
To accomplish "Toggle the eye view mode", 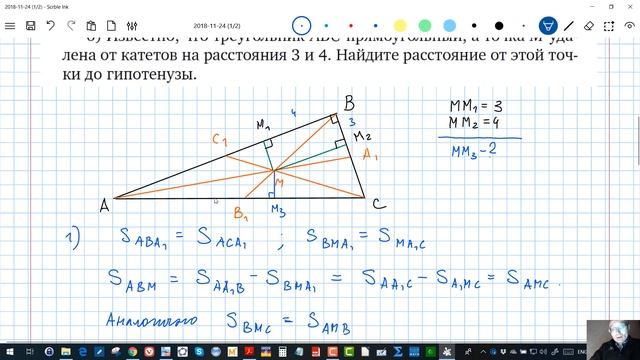I will point(629,26).
